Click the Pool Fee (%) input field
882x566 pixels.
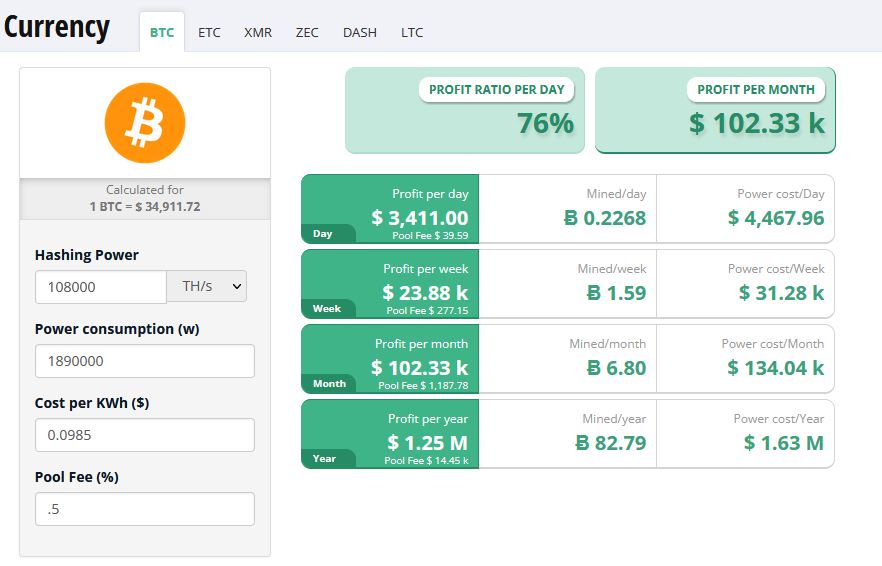pos(144,509)
